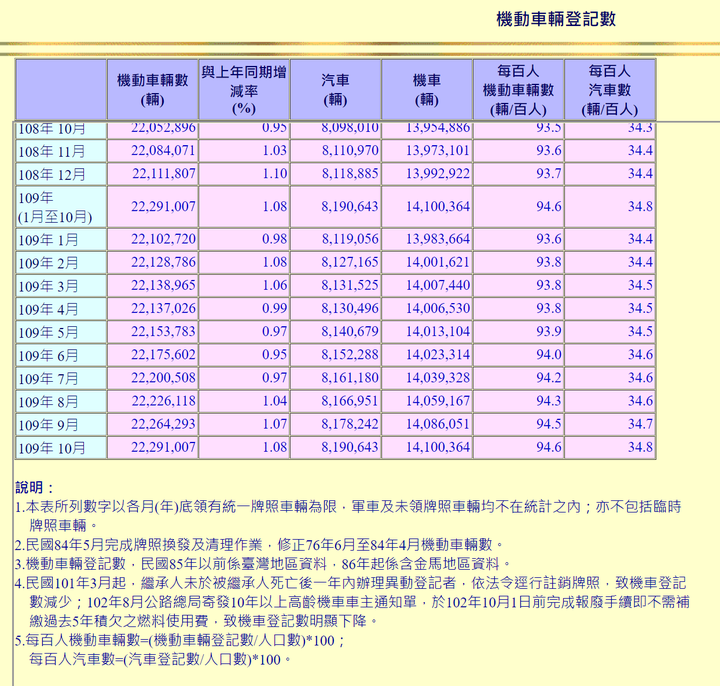The height and width of the screenshot is (686, 720).
Task: Click the growth rate 0.99 for 109年 4月
Action: (275, 309)
